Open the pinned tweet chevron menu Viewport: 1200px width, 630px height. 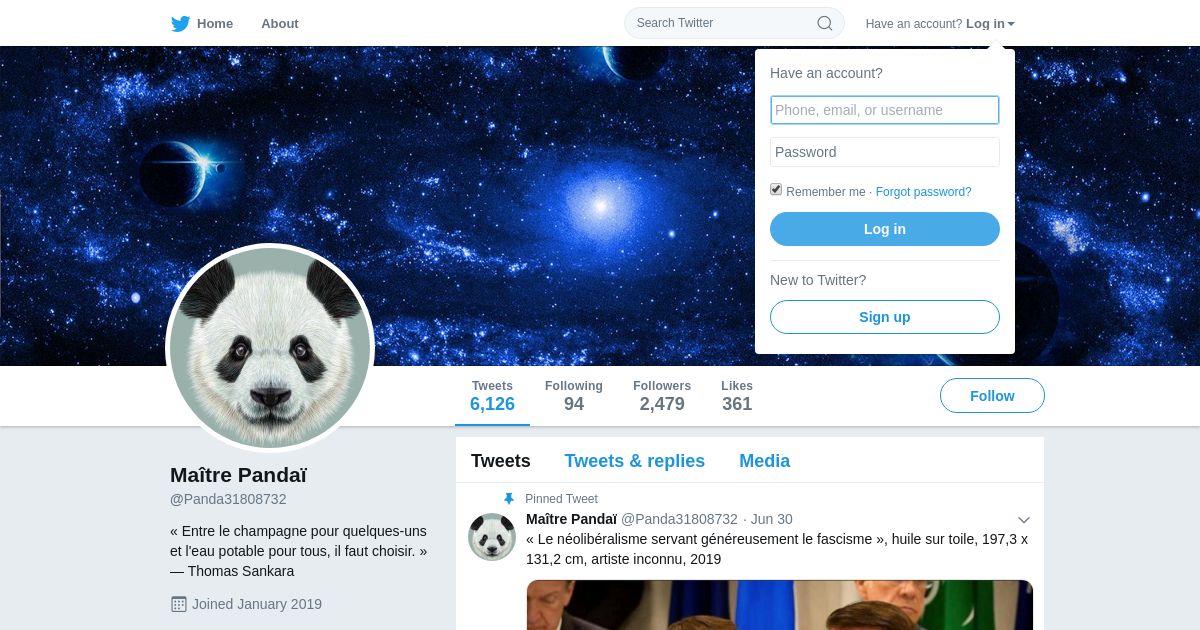coord(1024,520)
